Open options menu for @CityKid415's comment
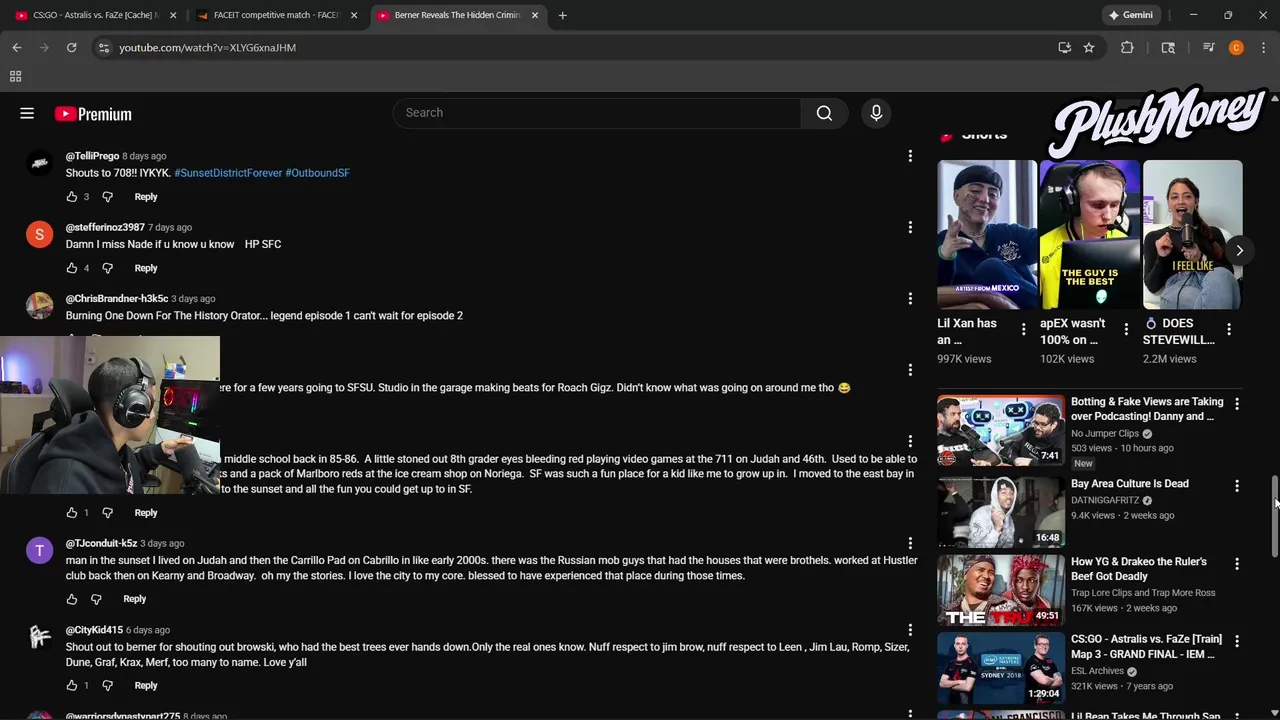This screenshot has height=720, width=1280. [x=910, y=629]
